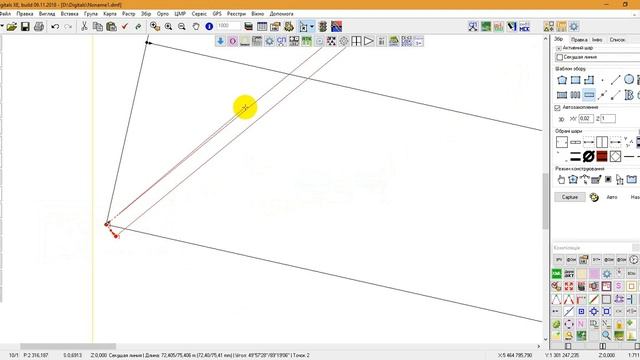The width and height of the screenshot is (640, 360).
Task: Select the hand pan tool
Action: 196,27
